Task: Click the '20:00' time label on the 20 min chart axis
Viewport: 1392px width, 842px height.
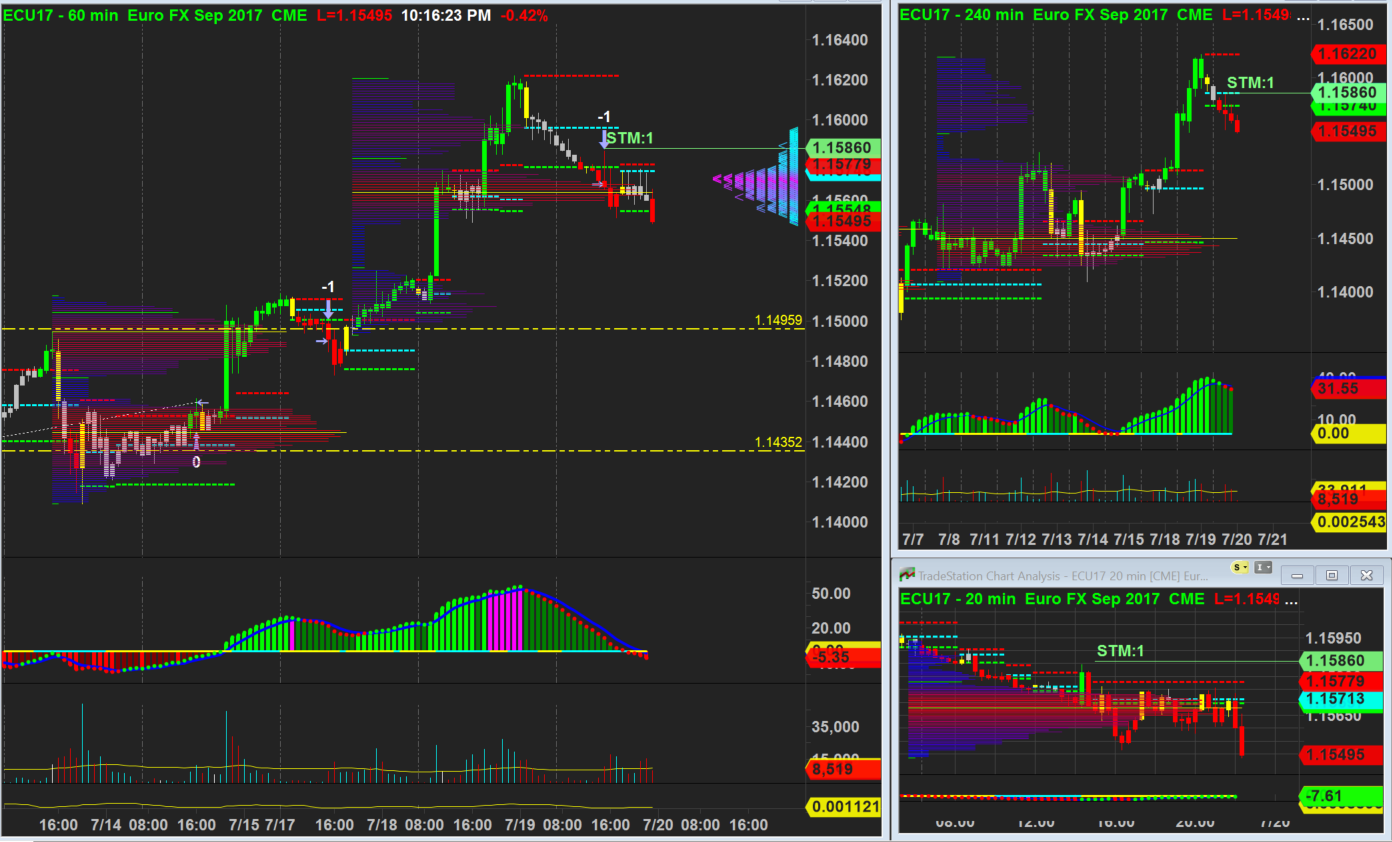Action: [1195, 822]
